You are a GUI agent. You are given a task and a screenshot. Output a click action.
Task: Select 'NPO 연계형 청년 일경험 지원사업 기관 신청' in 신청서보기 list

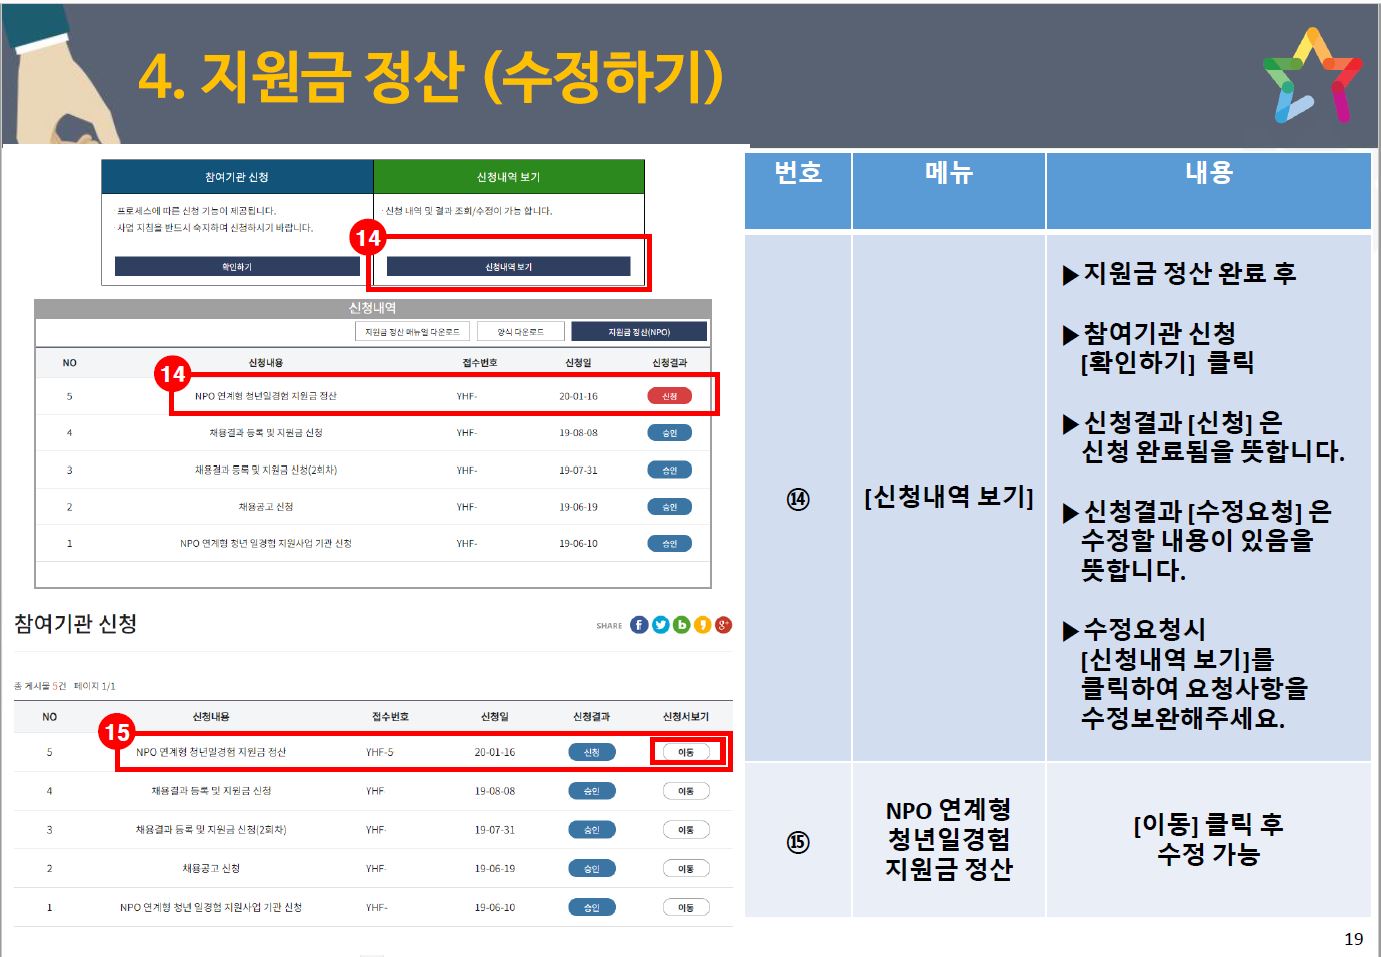(x=211, y=908)
